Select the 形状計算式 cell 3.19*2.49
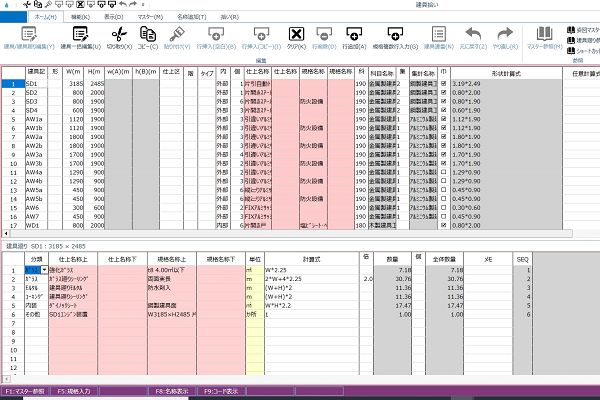The height and width of the screenshot is (400, 600). pos(506,83)
